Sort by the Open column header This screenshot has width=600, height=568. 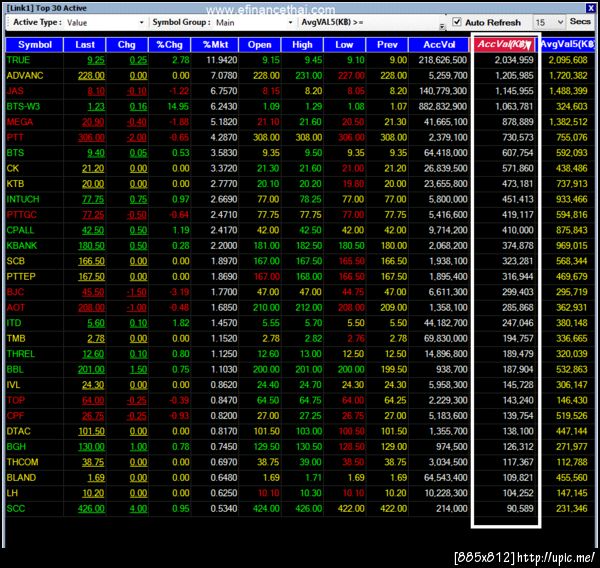point(259,45)
